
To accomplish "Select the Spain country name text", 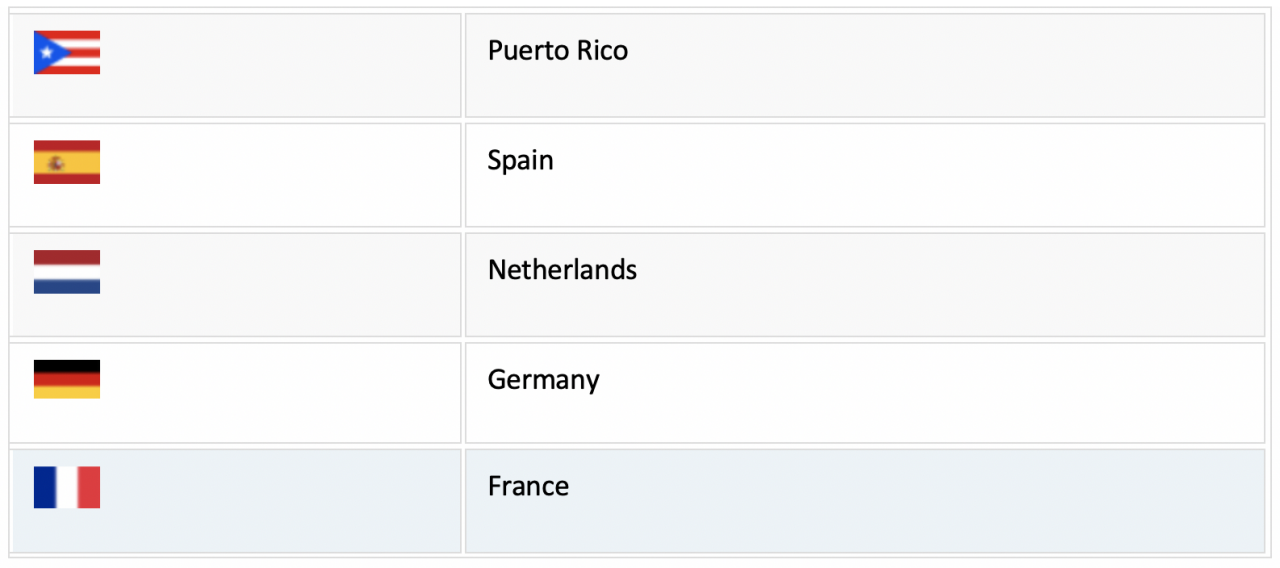I will [521, 161].
